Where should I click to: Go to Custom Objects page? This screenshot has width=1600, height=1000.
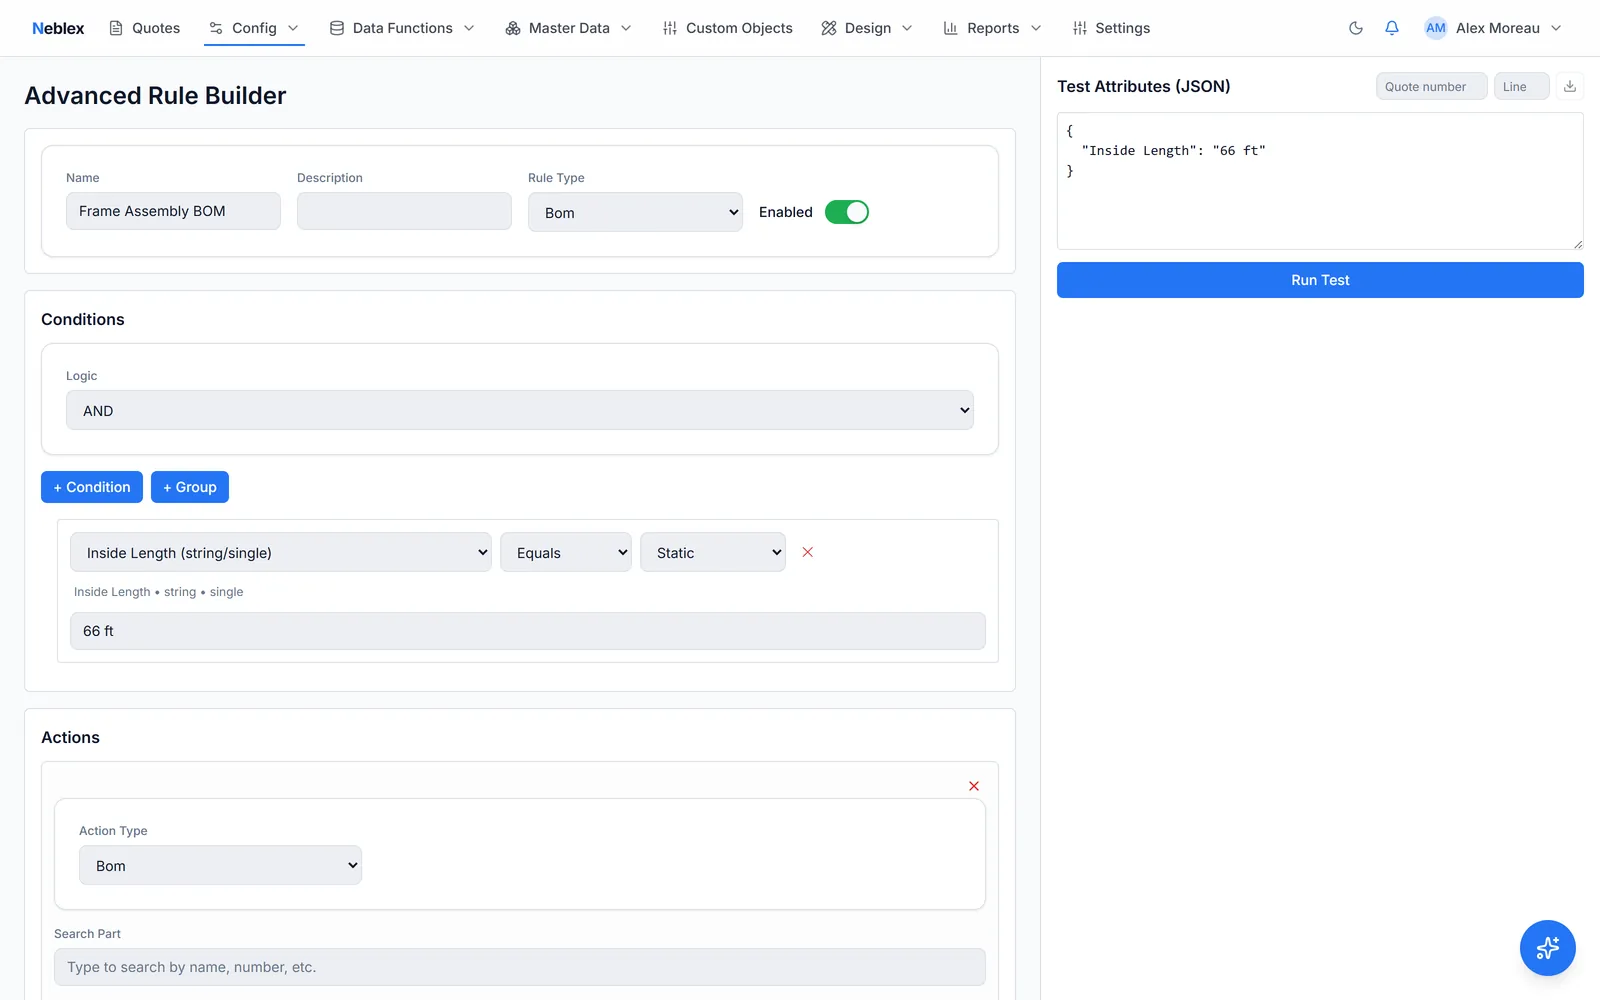click(x=727, y=28)
